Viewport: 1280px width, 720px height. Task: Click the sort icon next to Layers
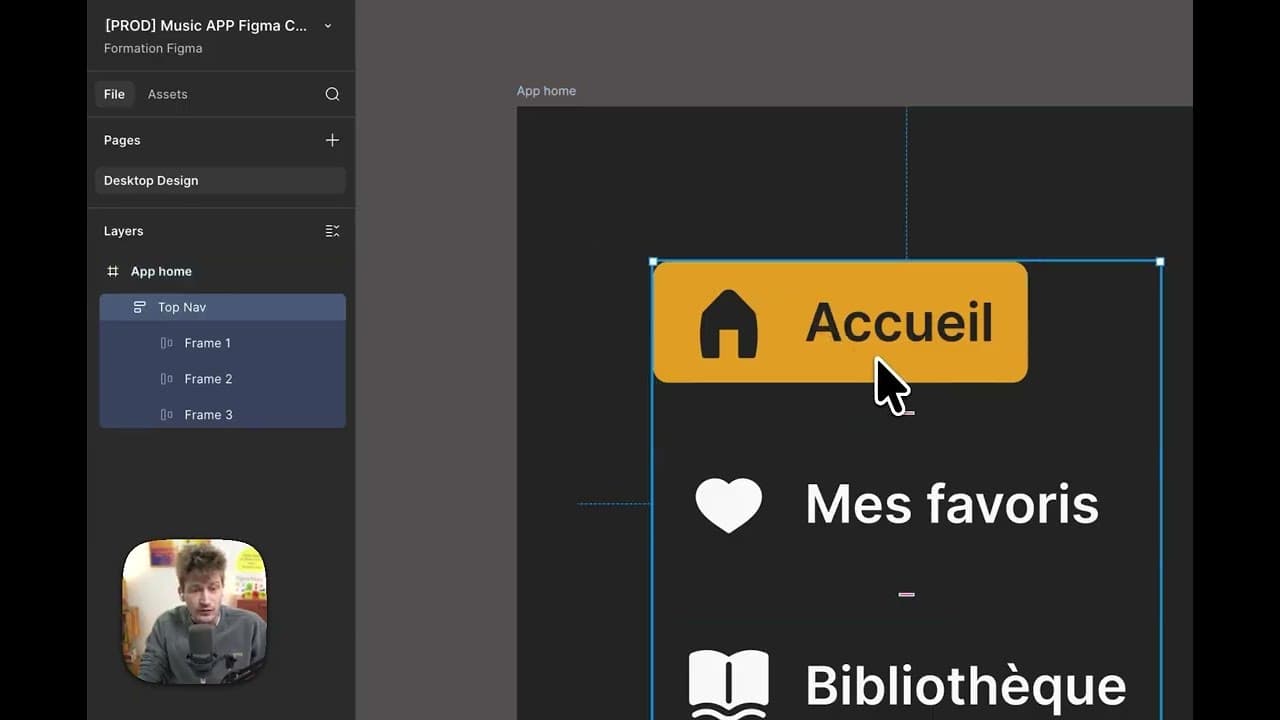point(332,231)
